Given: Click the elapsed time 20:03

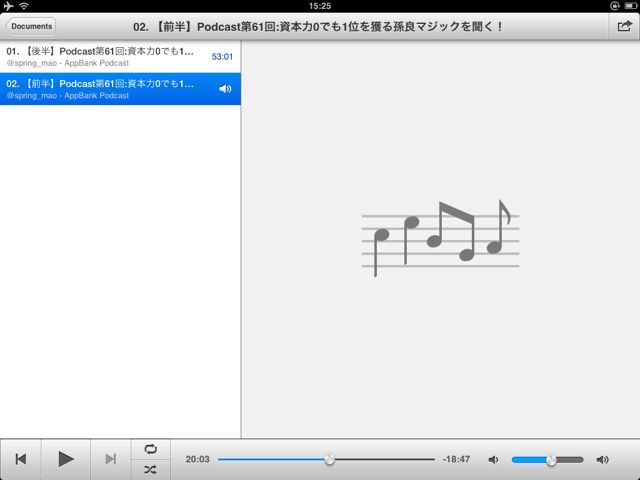Looking at the screenshot, I should tap(198, 459).
